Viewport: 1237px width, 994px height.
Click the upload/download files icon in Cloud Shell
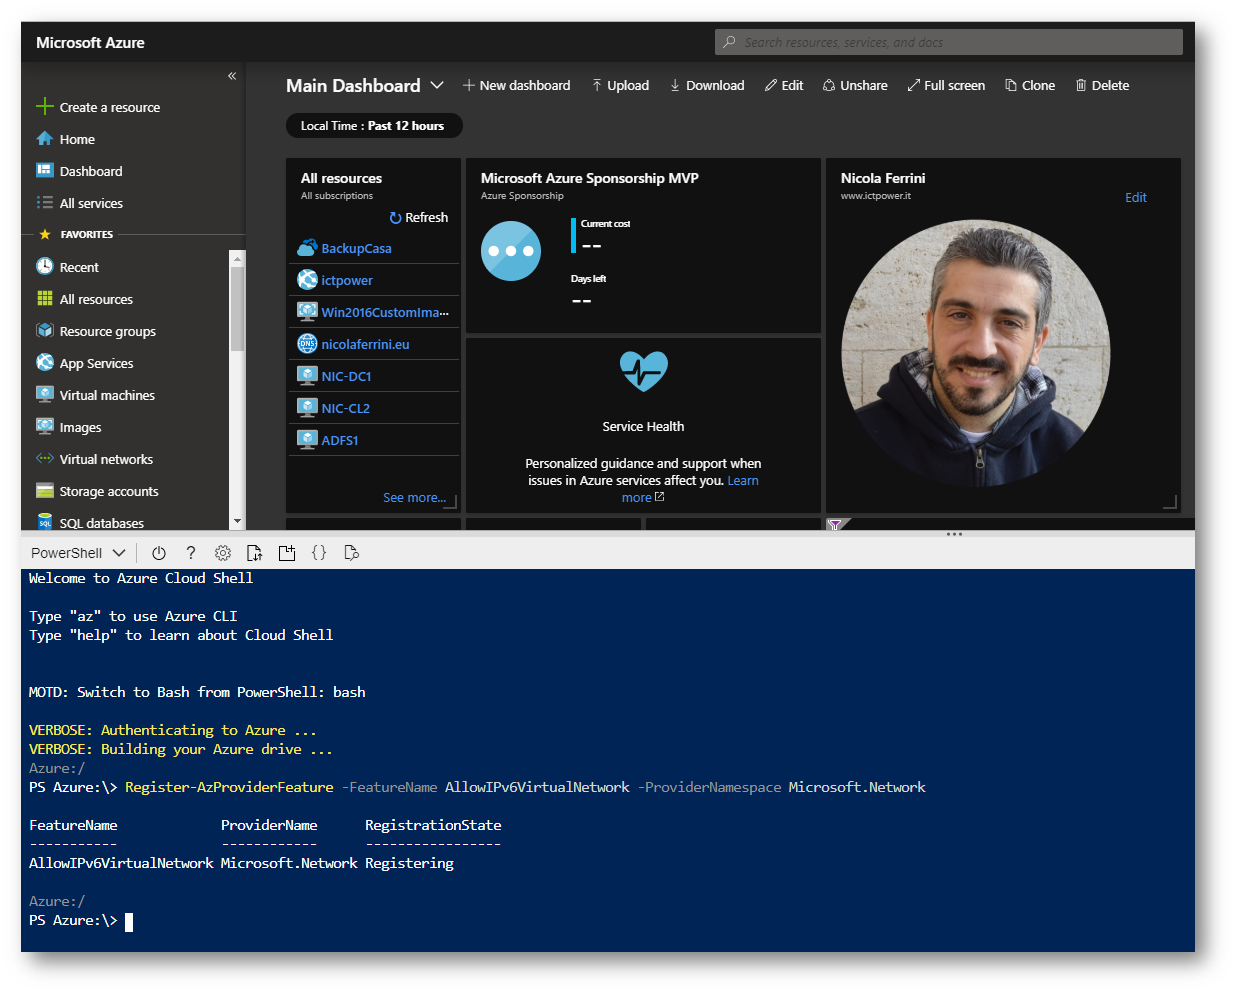255,553
